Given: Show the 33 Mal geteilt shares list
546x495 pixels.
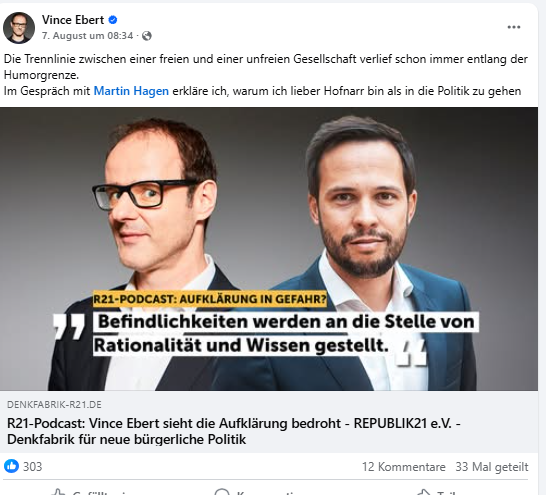Looking at the screenshot, I should 492,467.
